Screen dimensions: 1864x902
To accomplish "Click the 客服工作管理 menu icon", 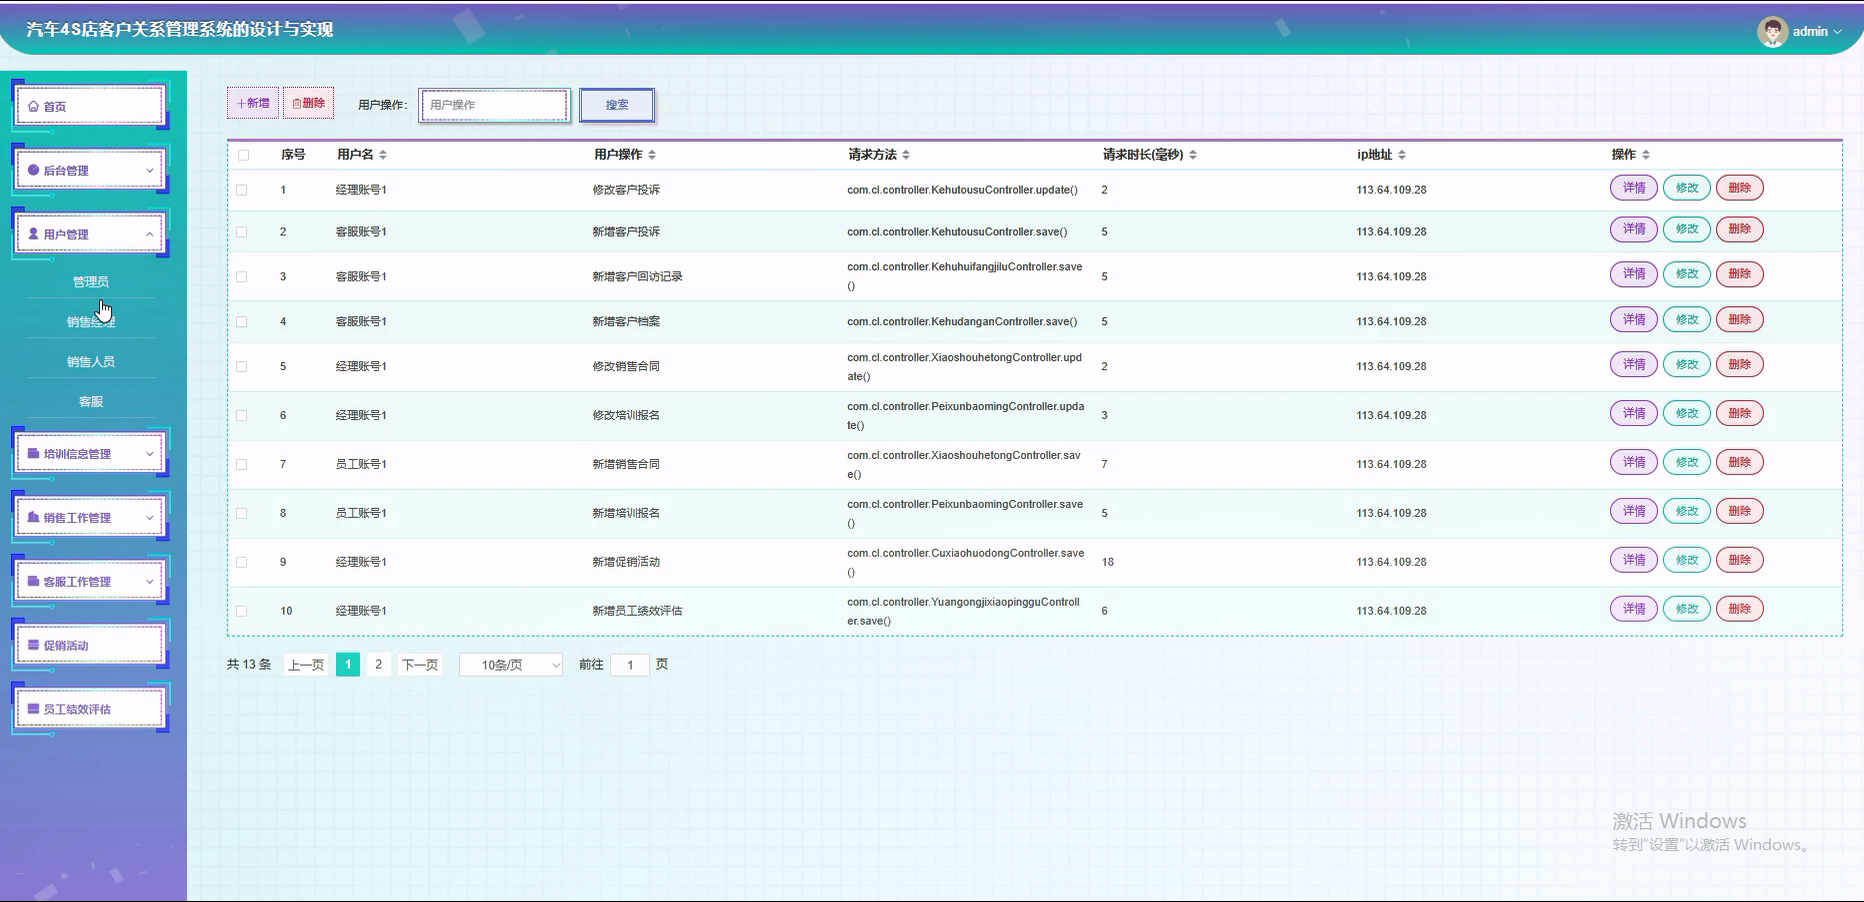I will 34,582.
